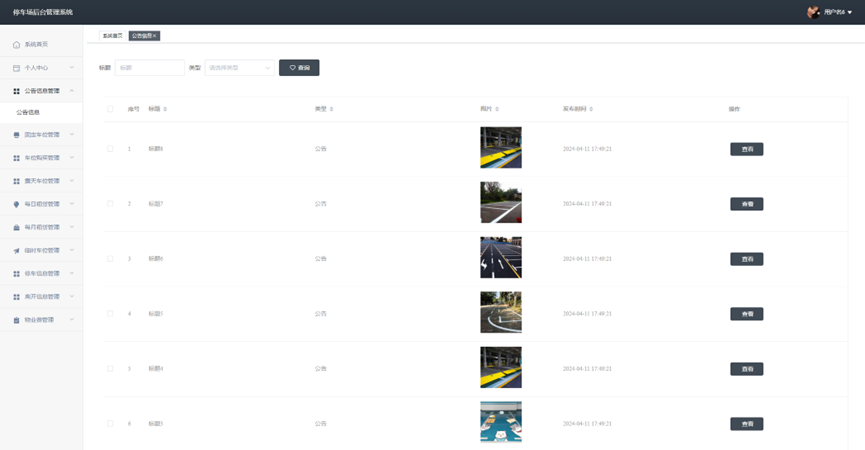The width and height of the screenshot is (865, 450).
Task: Check the box for row 标题8
Action: [110, 149]
